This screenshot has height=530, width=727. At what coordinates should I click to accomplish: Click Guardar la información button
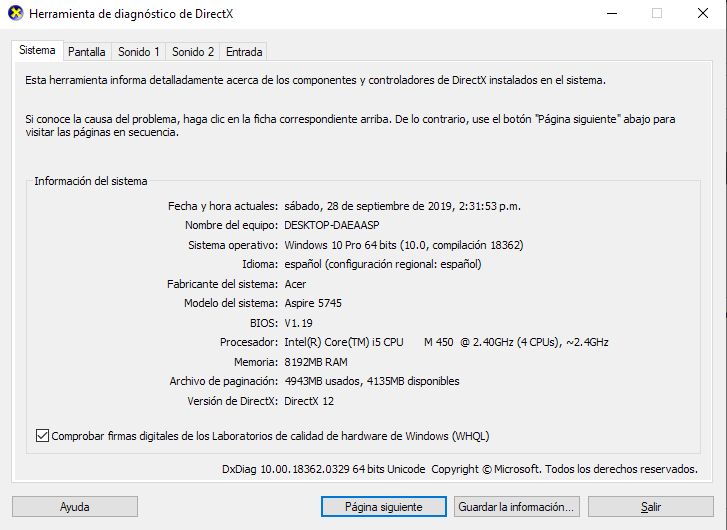pyautogui.click(x=516, y=507)
